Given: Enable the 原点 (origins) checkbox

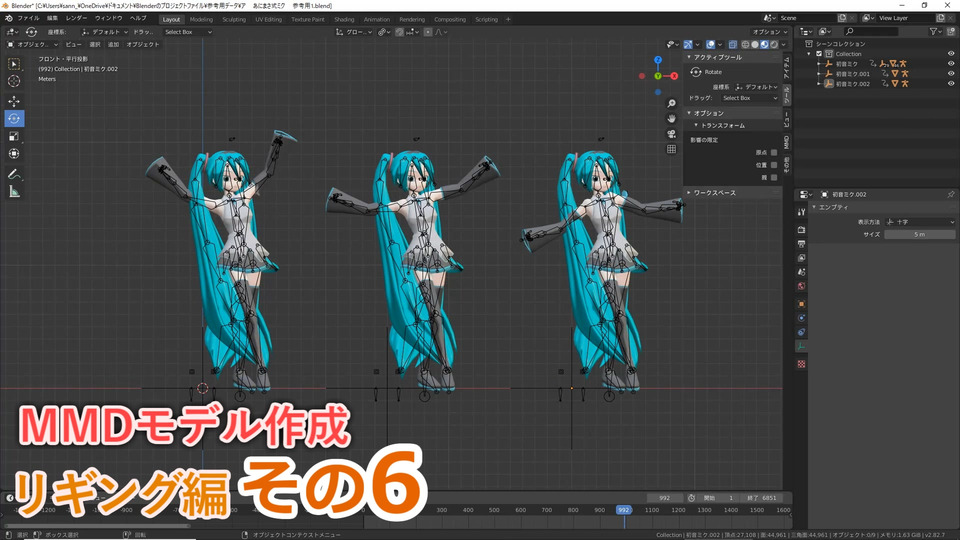Looking at the screenshot, I should tap(773, 152).
